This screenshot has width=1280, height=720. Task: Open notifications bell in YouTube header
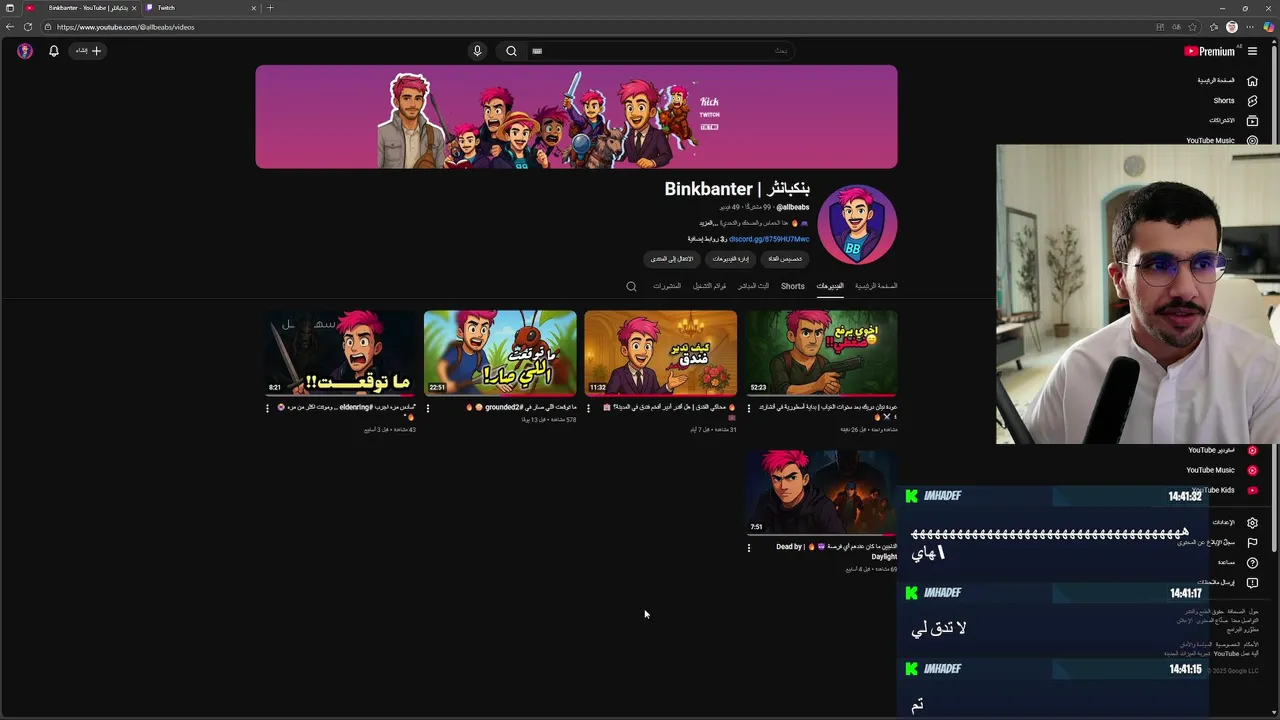(54, 51)
